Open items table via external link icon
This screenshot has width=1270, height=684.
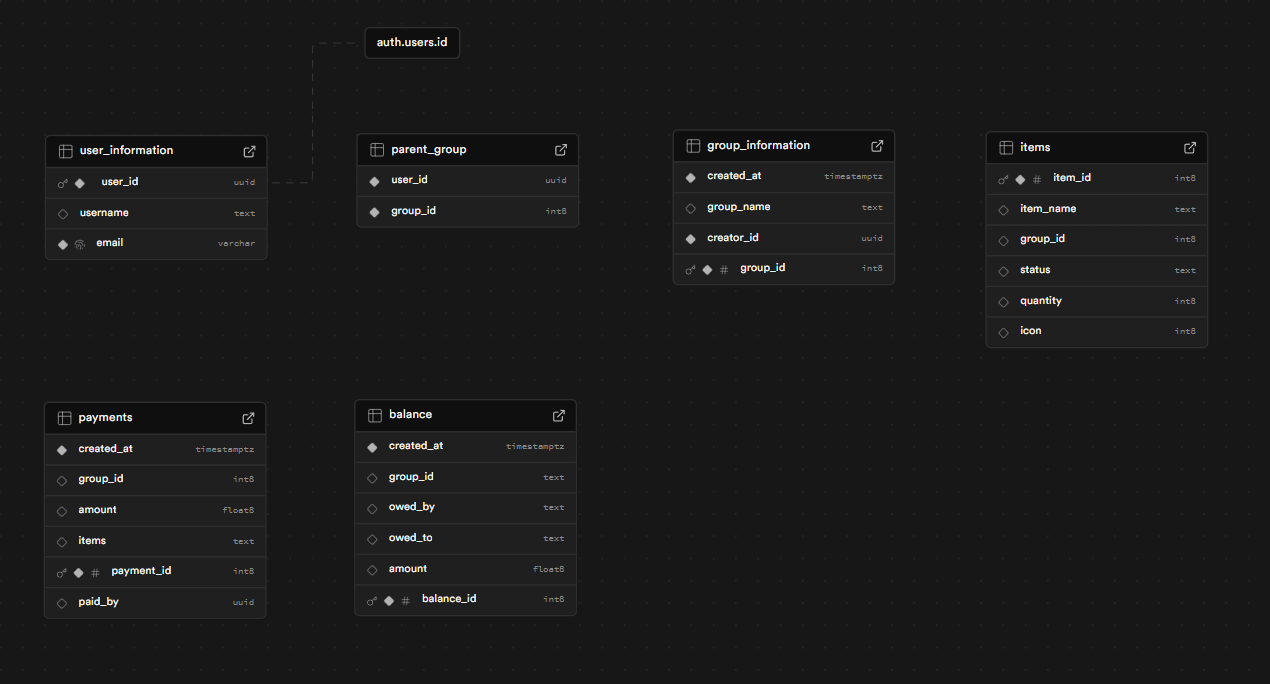(x=1190, y=148)
